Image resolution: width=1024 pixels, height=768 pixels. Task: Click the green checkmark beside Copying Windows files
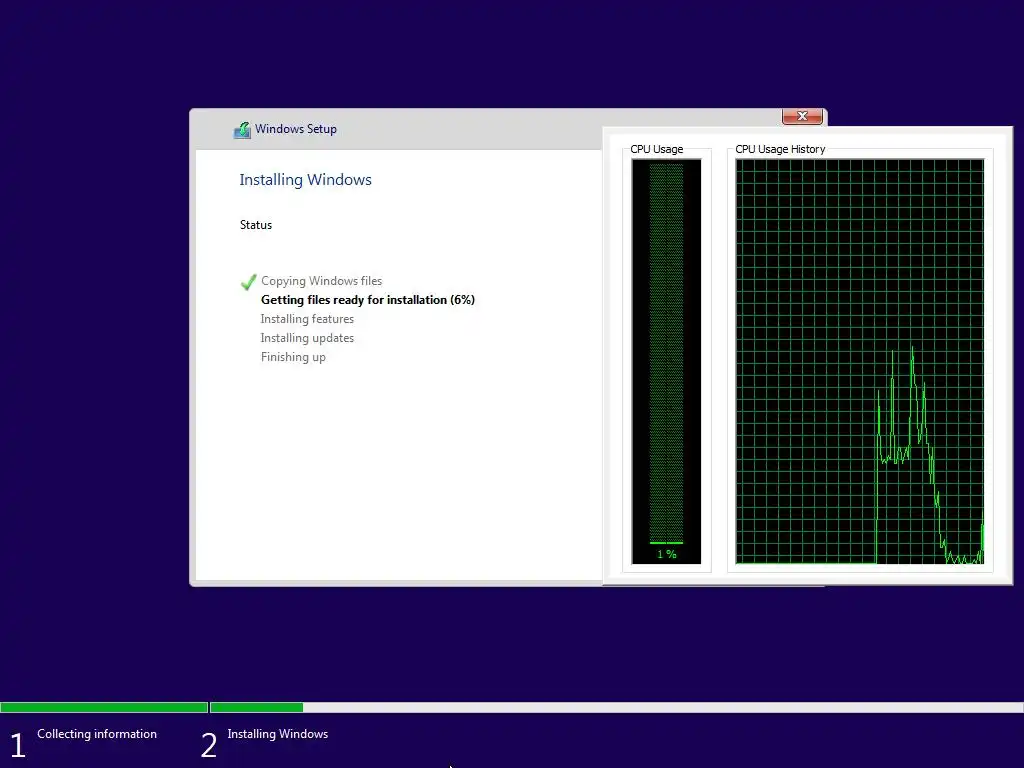coord(248,281)
